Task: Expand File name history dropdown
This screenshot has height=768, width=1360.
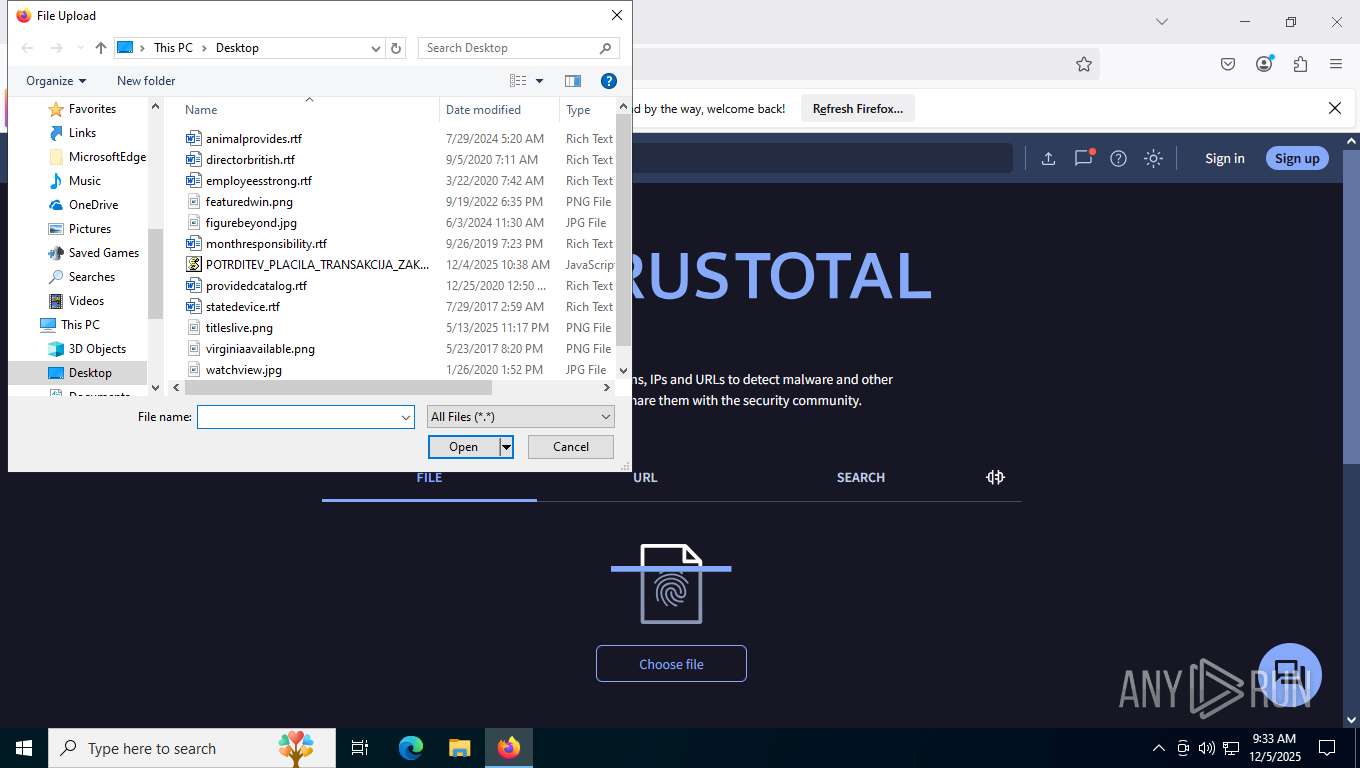Action: pyautogui.click(x=406, y=417)
